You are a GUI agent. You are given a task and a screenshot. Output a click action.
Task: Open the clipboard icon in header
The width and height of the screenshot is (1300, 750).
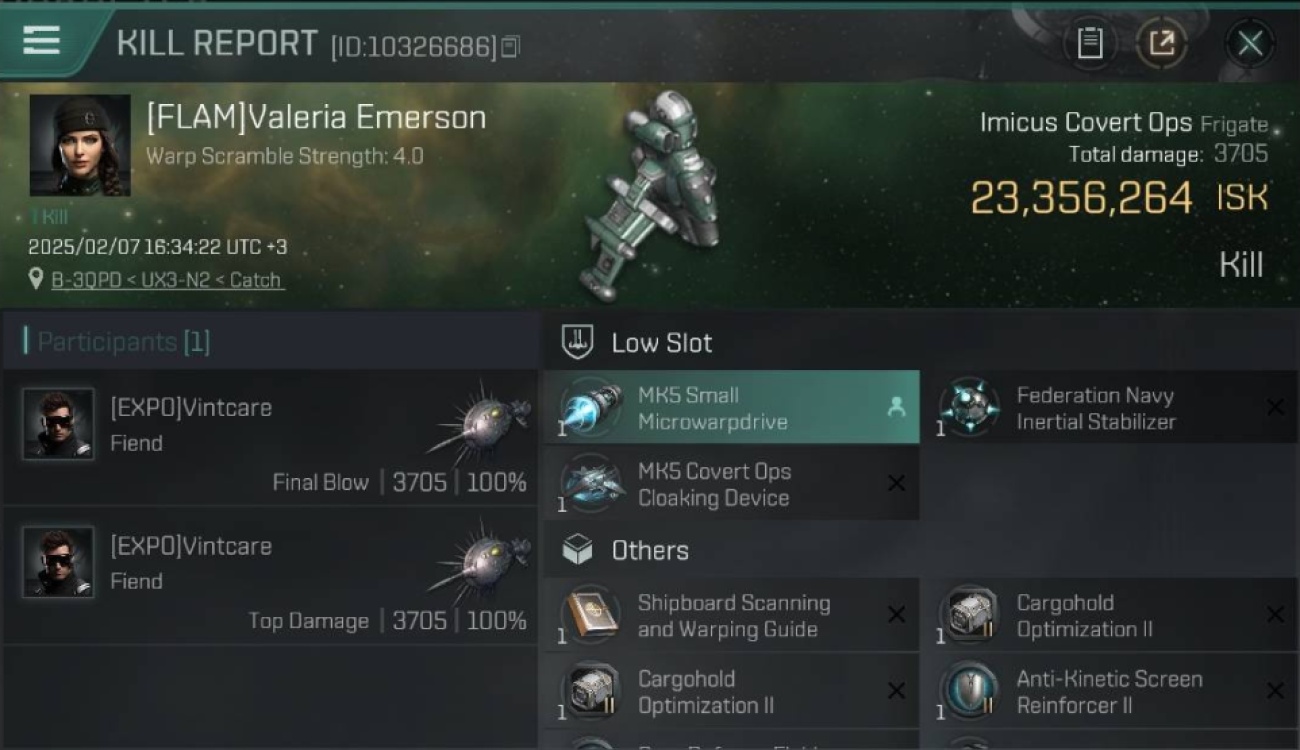pos(1089,43)
